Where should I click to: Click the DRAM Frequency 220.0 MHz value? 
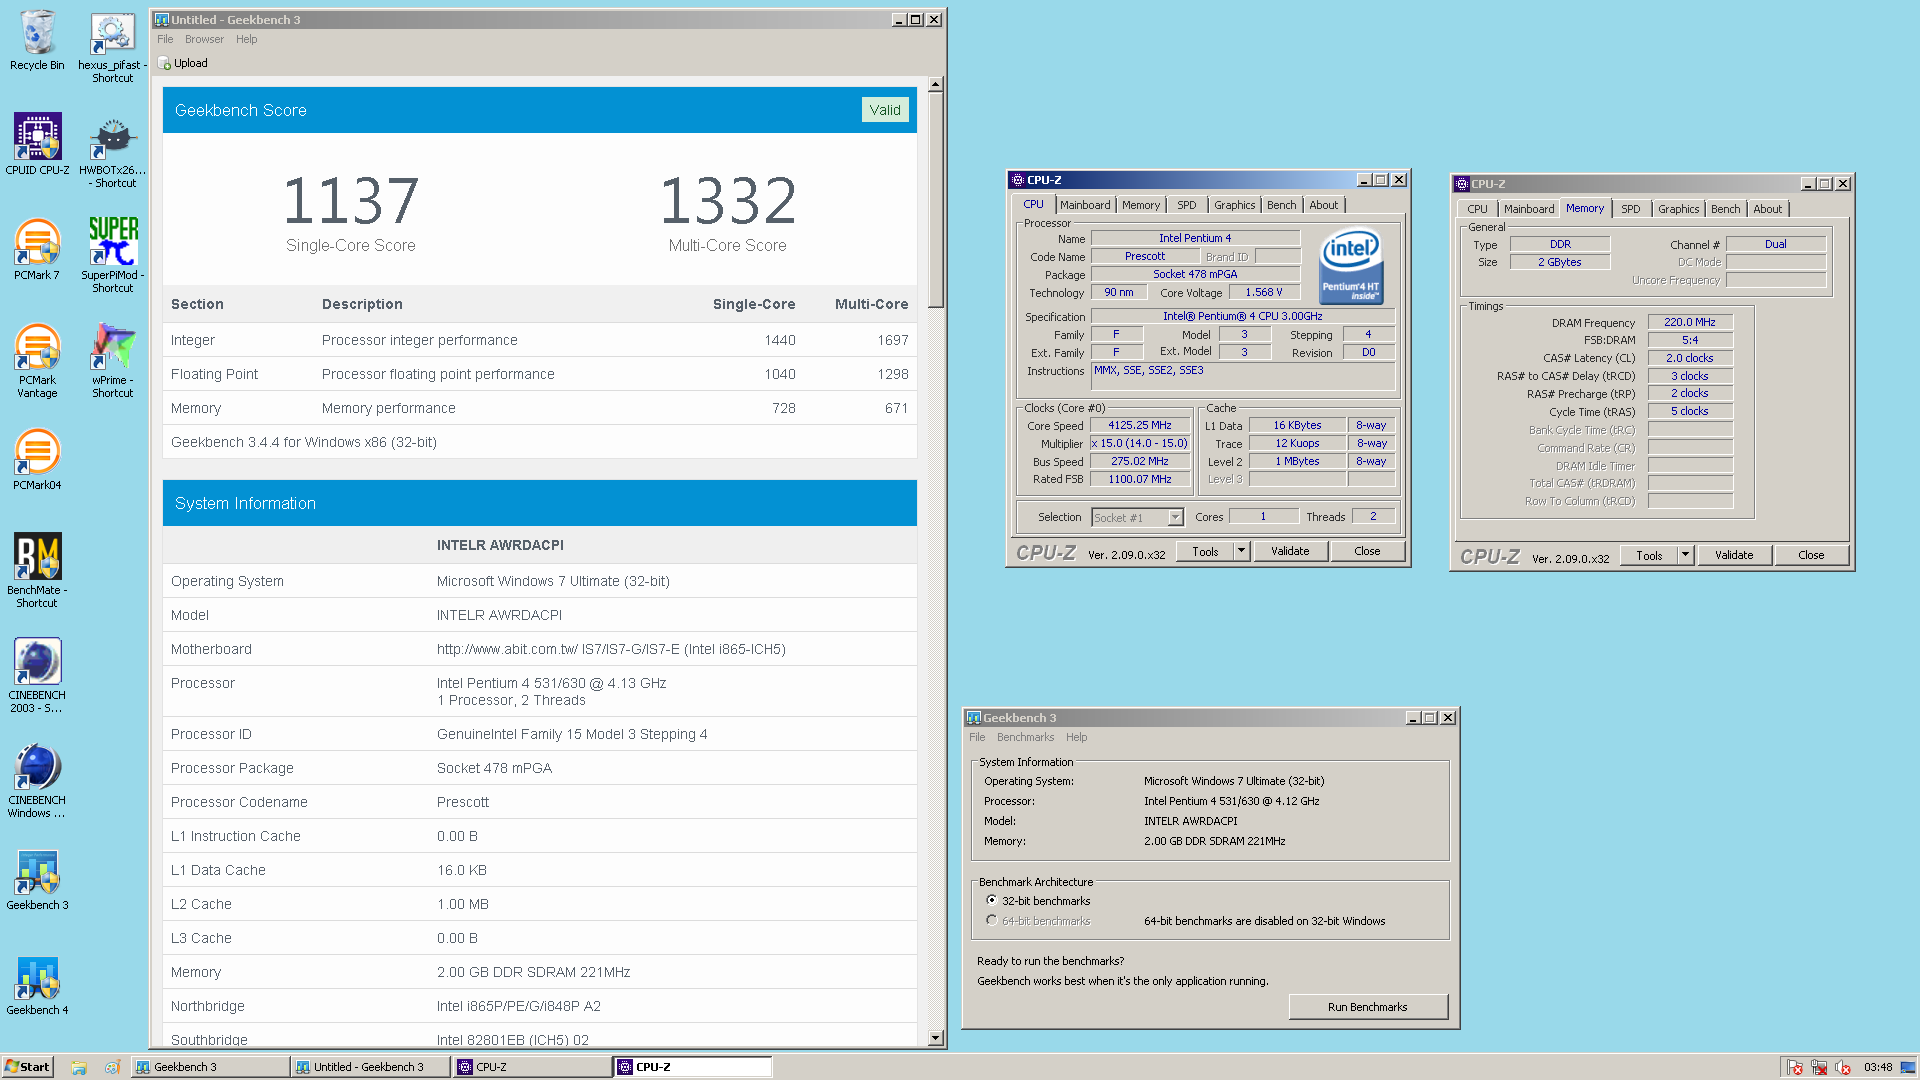pos(1690,322)
